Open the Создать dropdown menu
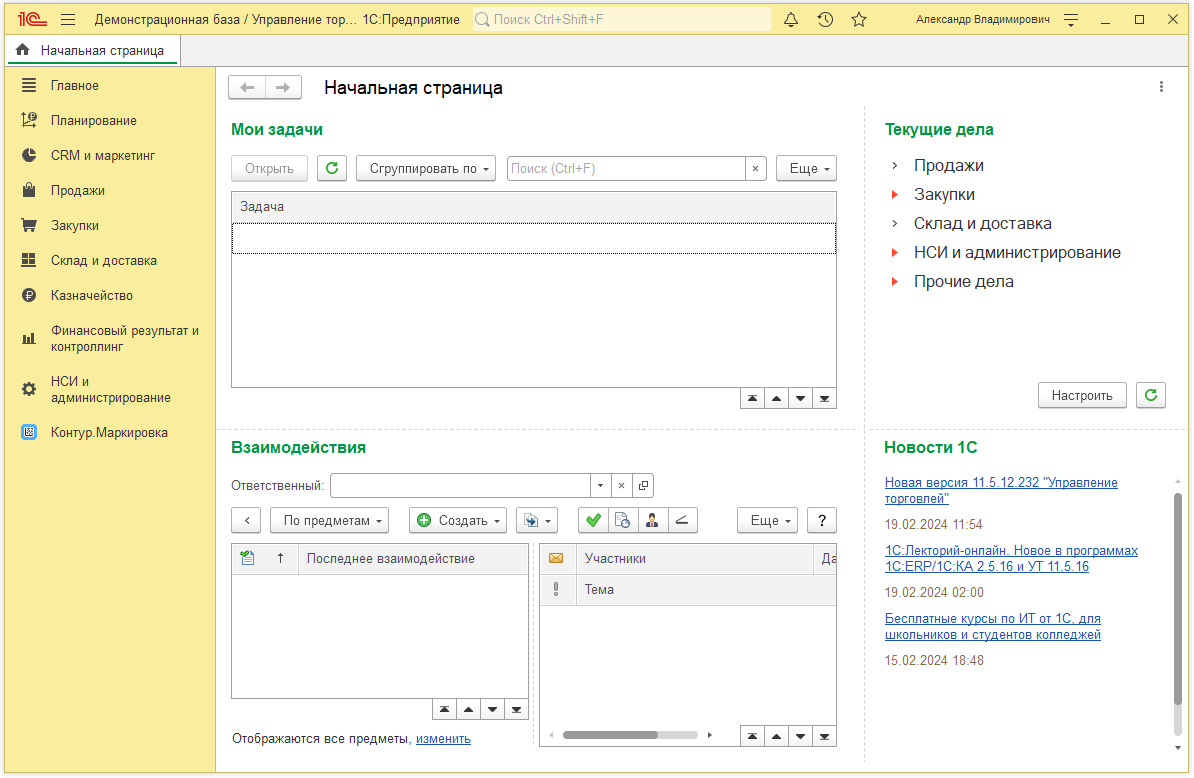The height and width of the screenshot is (778, 1194). click(458, 520)
